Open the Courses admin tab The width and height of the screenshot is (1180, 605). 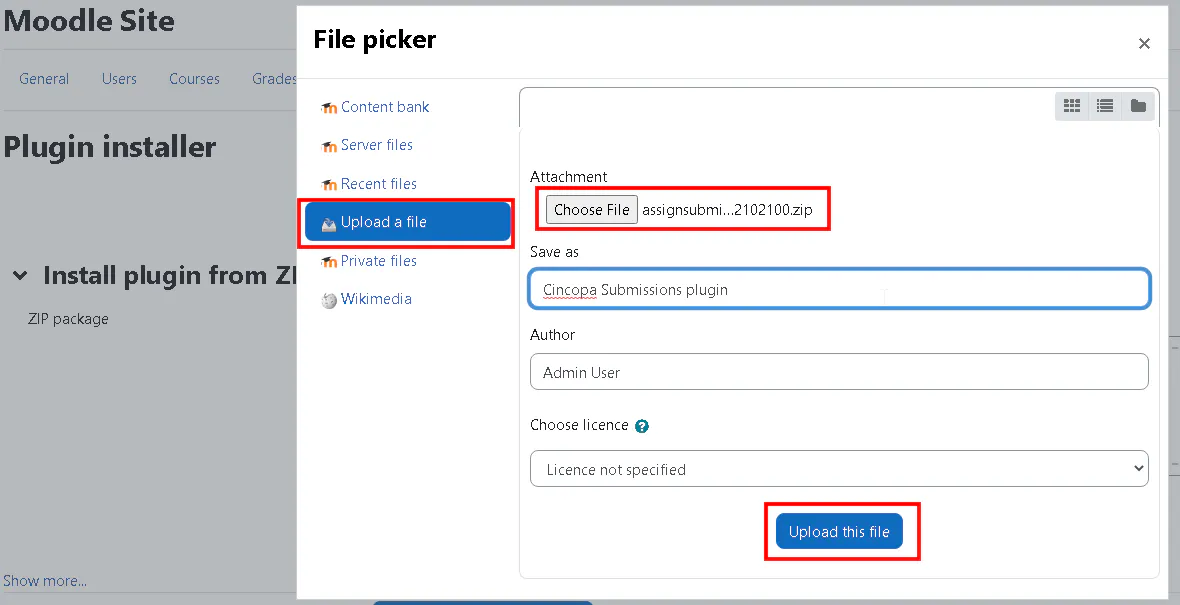(194, 79)
